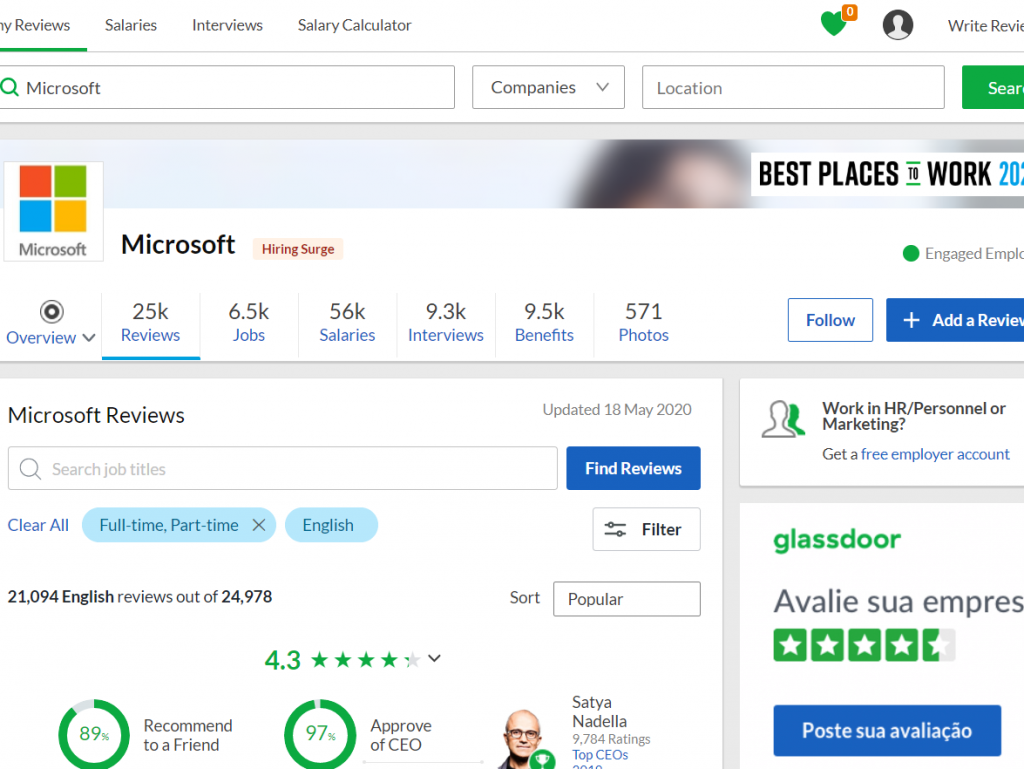Click the search icon in the job titles field
1024x769 pixels.
[x=30, y=468]
